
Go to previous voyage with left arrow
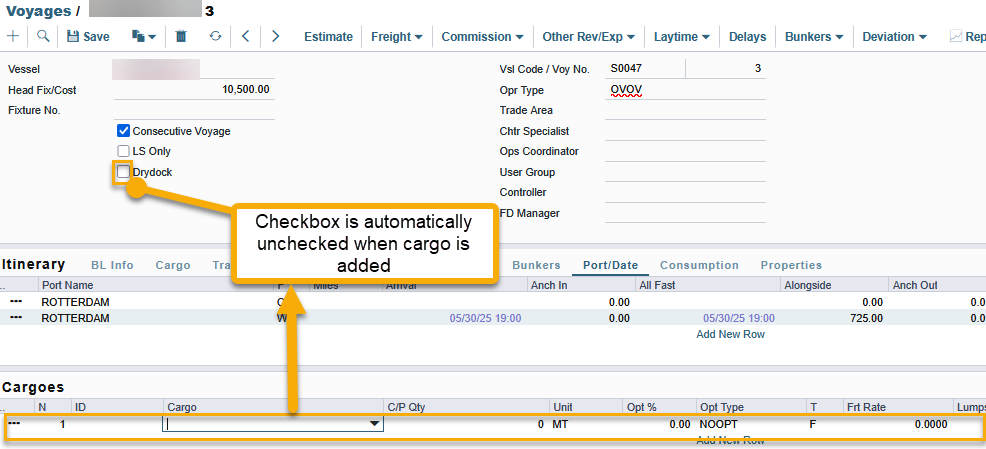[246, 36]
